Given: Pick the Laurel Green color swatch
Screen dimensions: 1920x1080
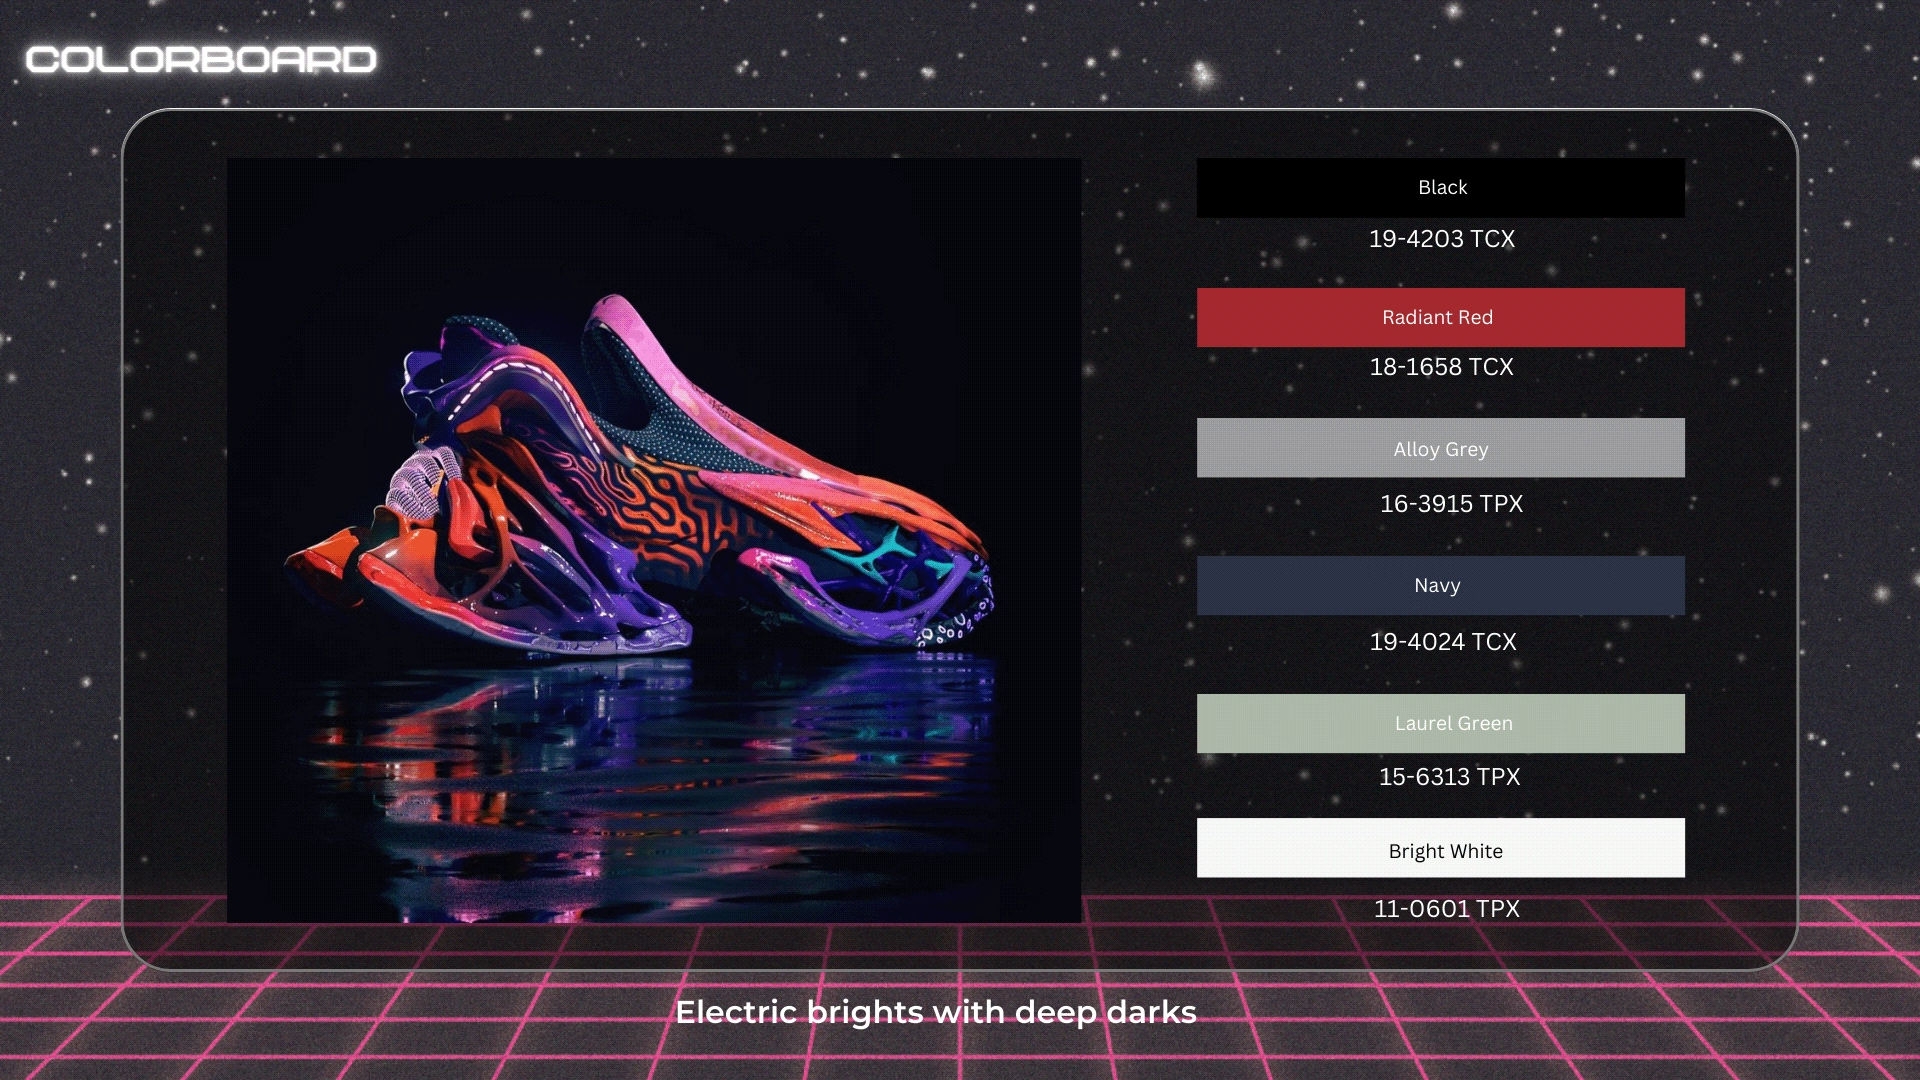Looking at the screenshot, I should tap(1440, 724).
